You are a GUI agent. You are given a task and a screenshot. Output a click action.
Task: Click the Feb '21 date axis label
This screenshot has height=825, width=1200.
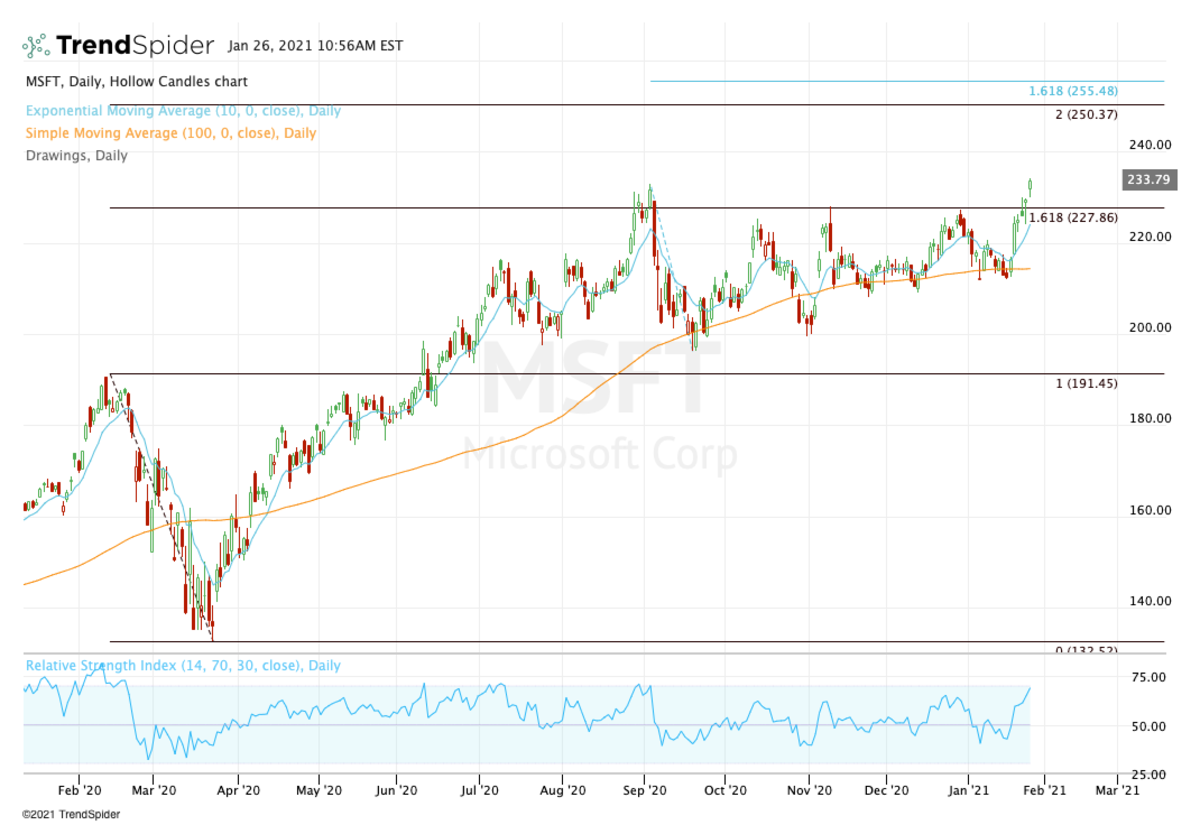pyautogui.click(x=1045, y=790)
